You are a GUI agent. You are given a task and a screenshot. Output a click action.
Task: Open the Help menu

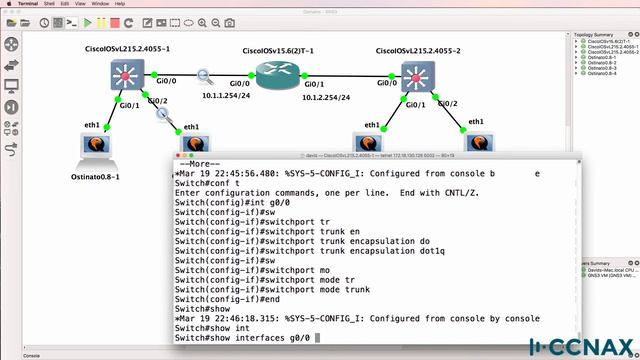[x=120, y=3]
